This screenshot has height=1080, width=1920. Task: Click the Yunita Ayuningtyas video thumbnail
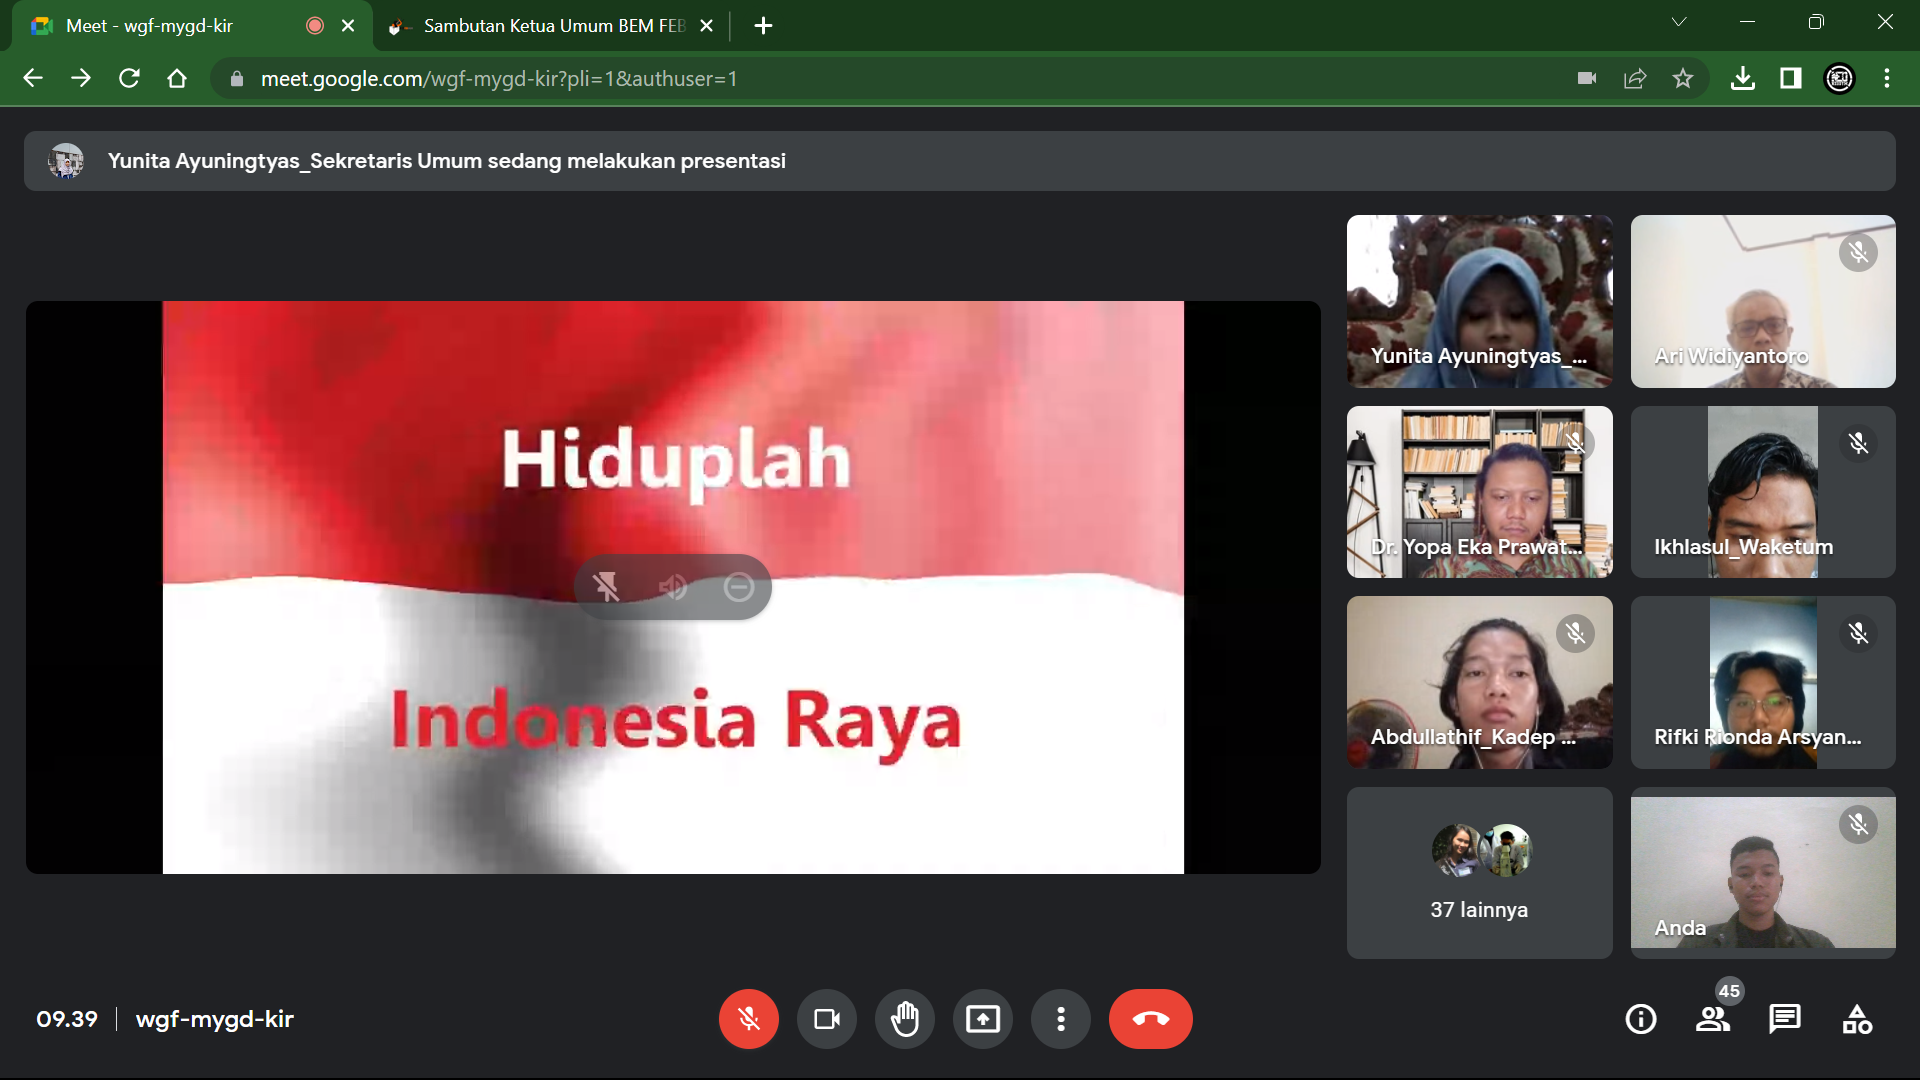(1479, 301)
